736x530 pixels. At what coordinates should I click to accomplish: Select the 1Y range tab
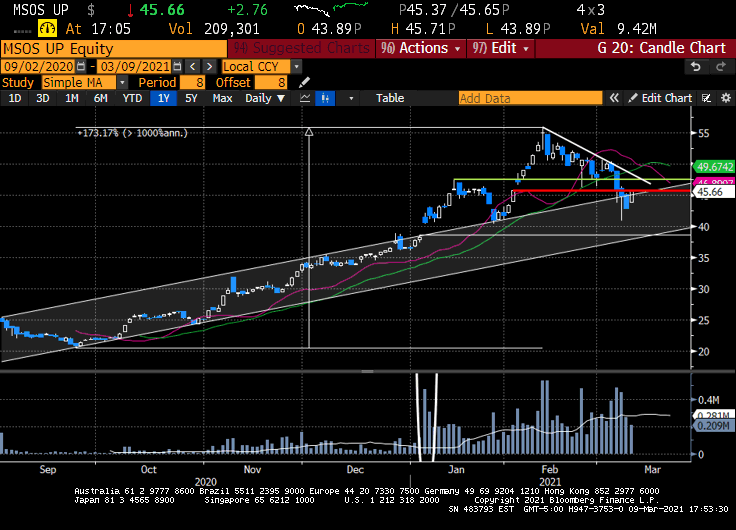coord(163,98)
